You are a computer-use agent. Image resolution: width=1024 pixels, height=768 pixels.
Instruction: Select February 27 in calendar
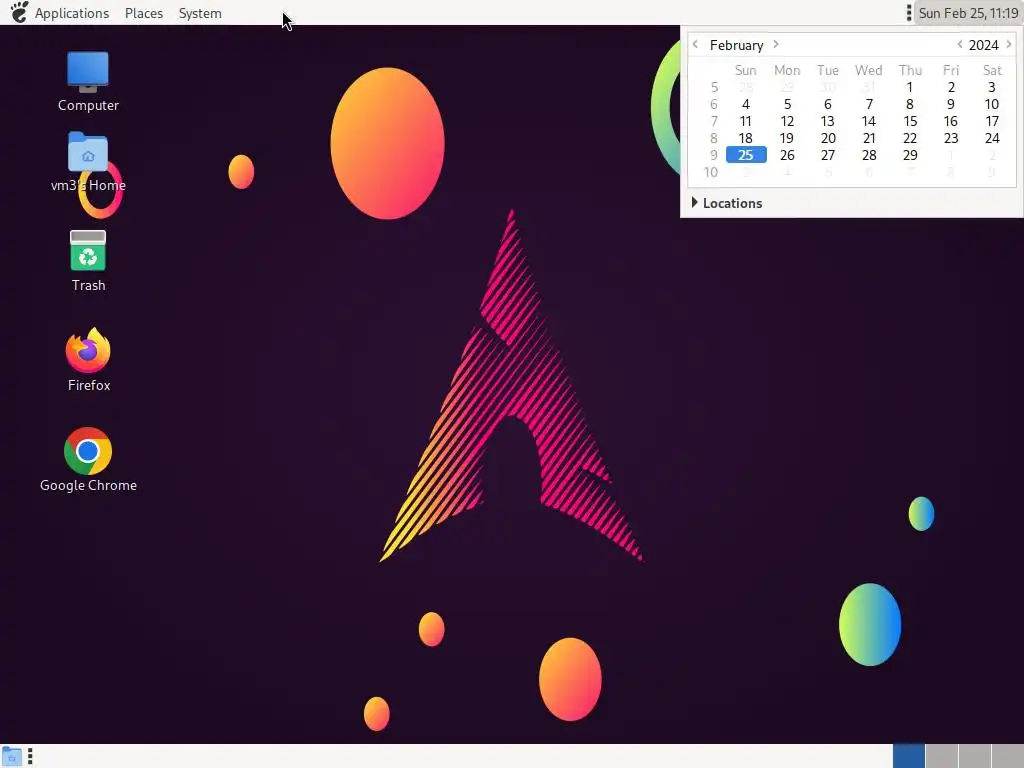827,155
